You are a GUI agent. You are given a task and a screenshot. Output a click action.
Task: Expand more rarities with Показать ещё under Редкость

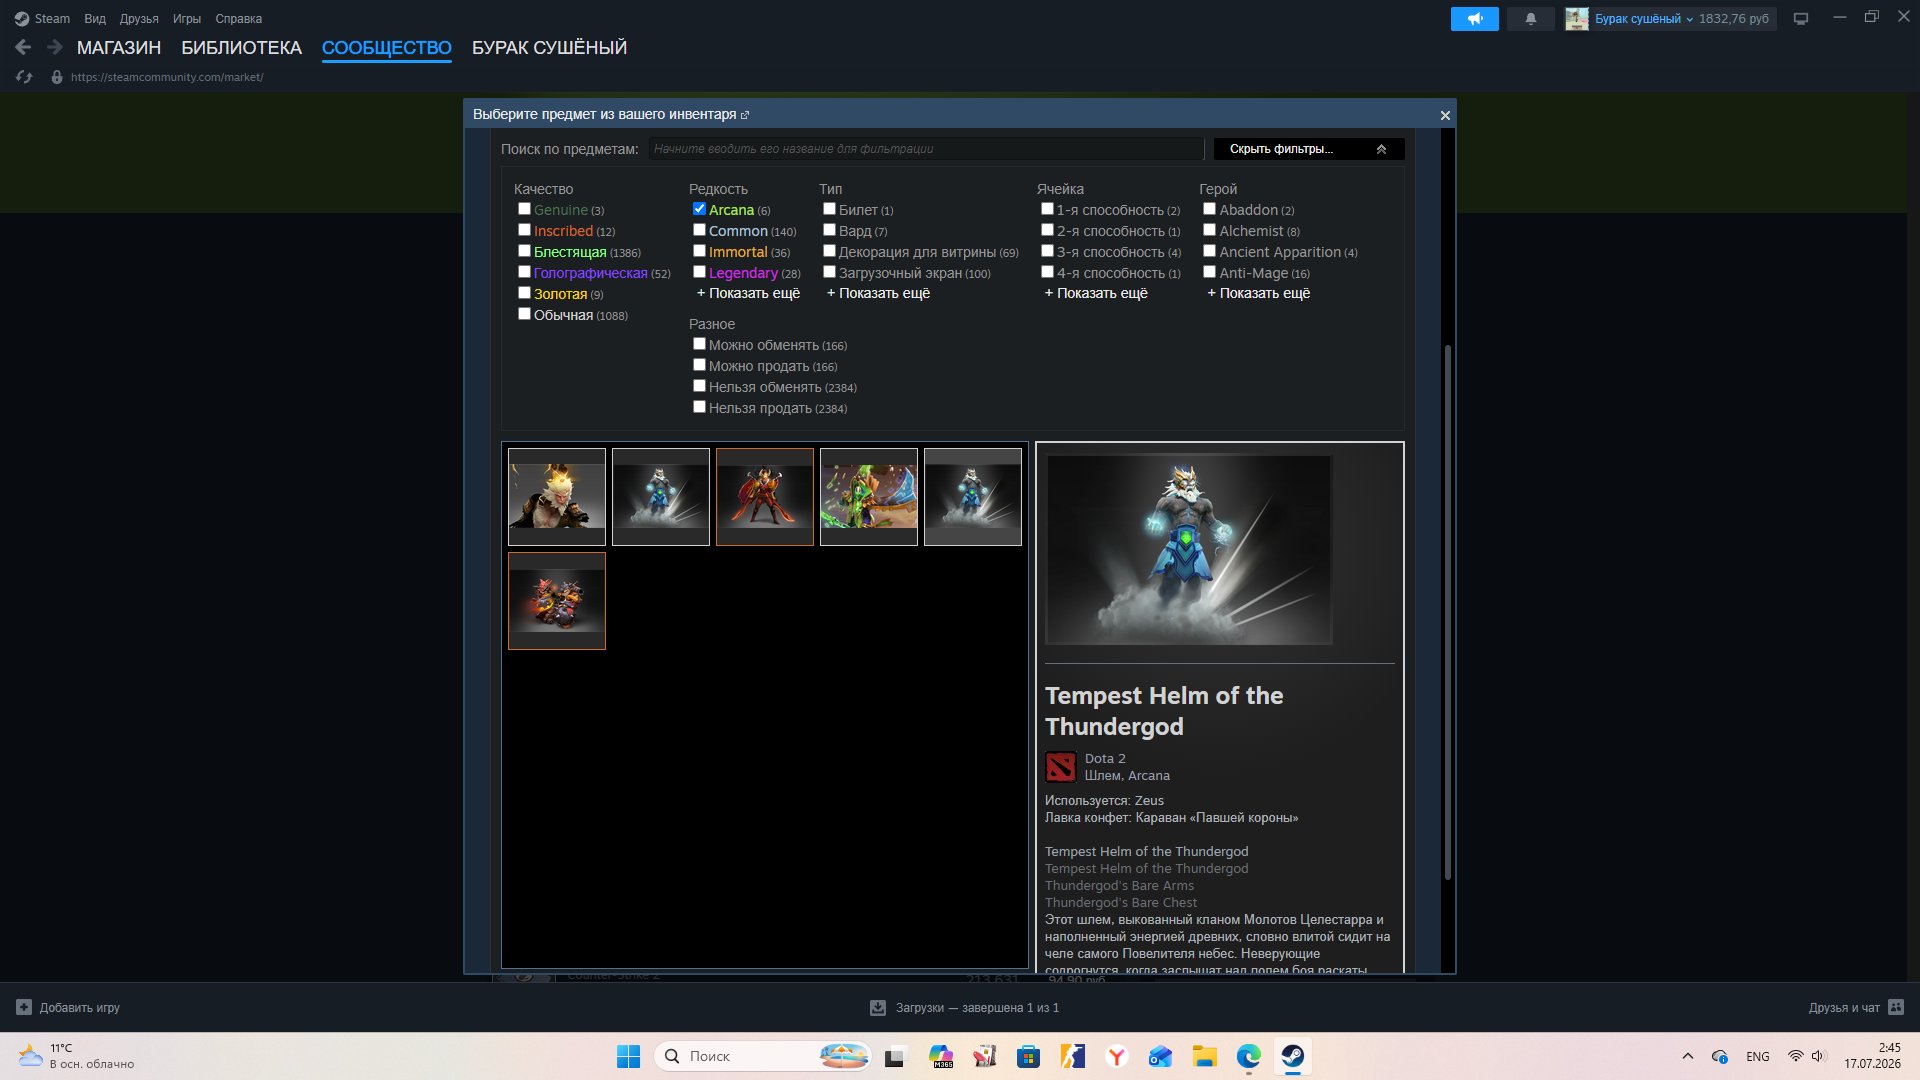[748, 293]
